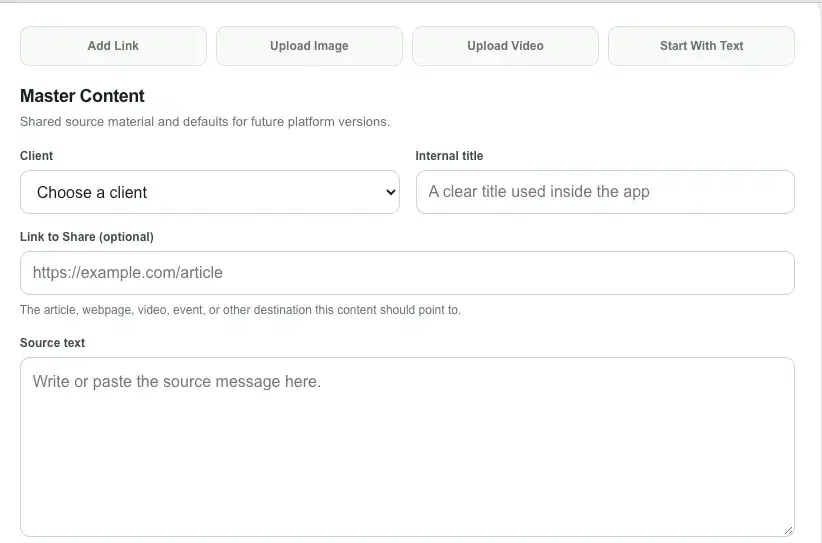Click the 'The article, webpage, video' helper text
The width and height of the screenshot is (822, 543).
tap(241, 310)
